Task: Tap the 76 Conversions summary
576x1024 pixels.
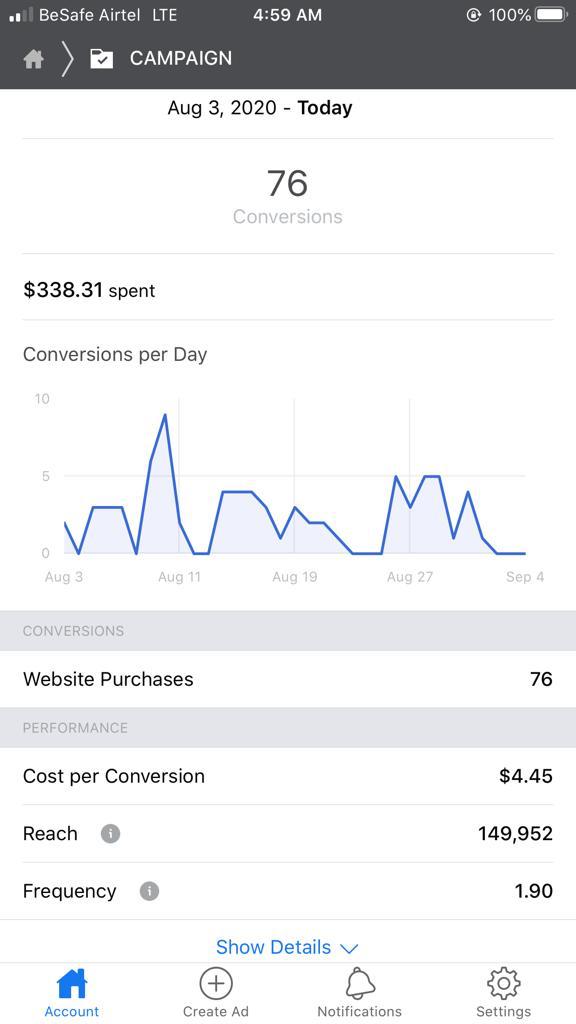Action: tap(288, 197)
